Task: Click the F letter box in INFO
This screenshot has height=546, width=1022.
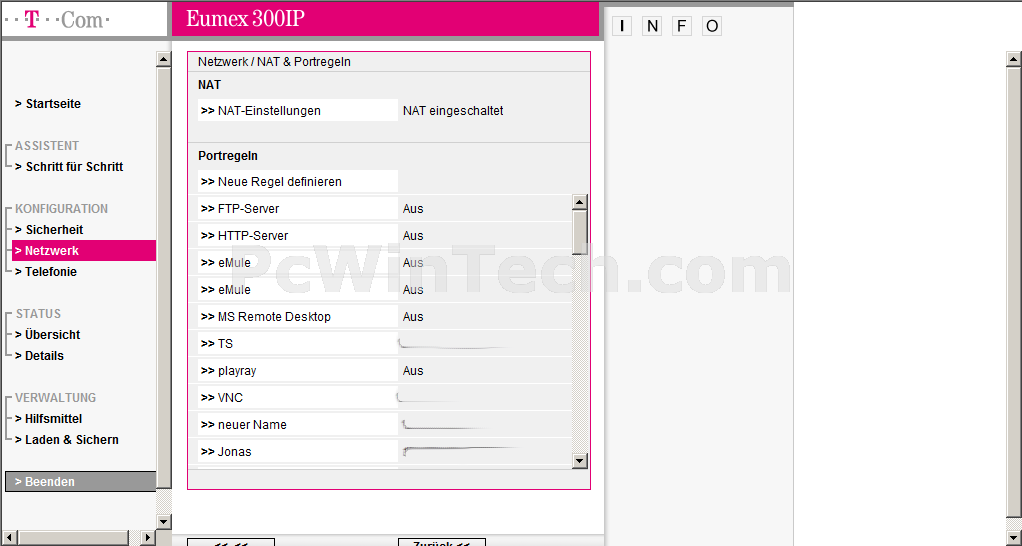Action: pos(682,26)
